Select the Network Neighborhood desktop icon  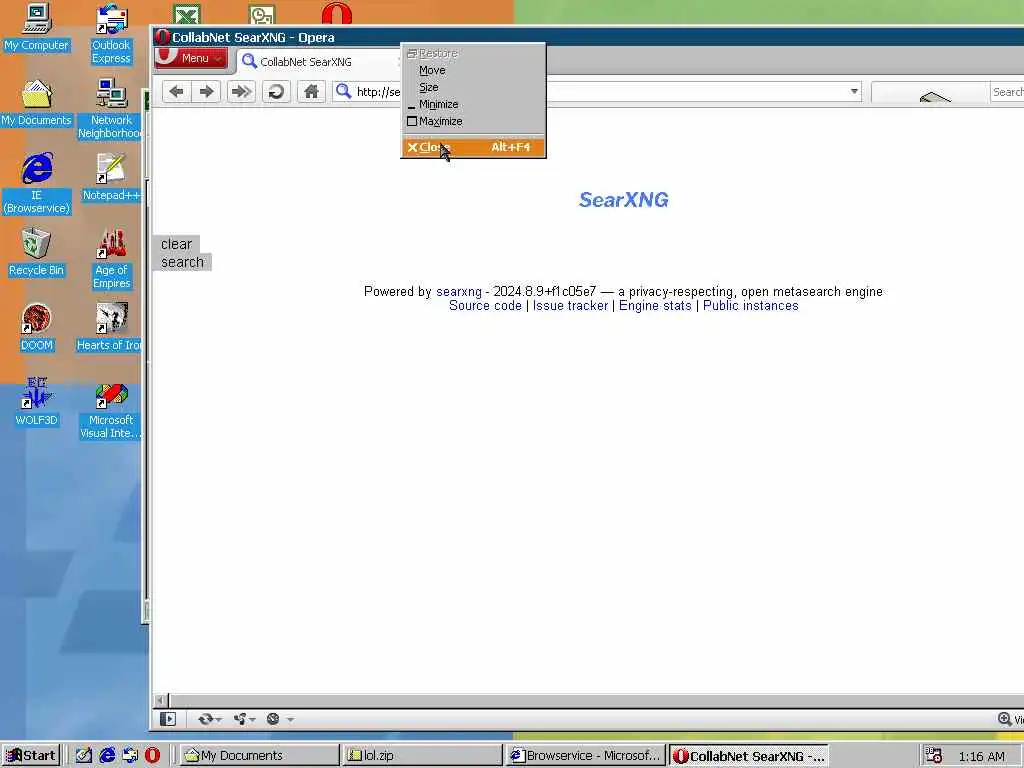point(110,108)
